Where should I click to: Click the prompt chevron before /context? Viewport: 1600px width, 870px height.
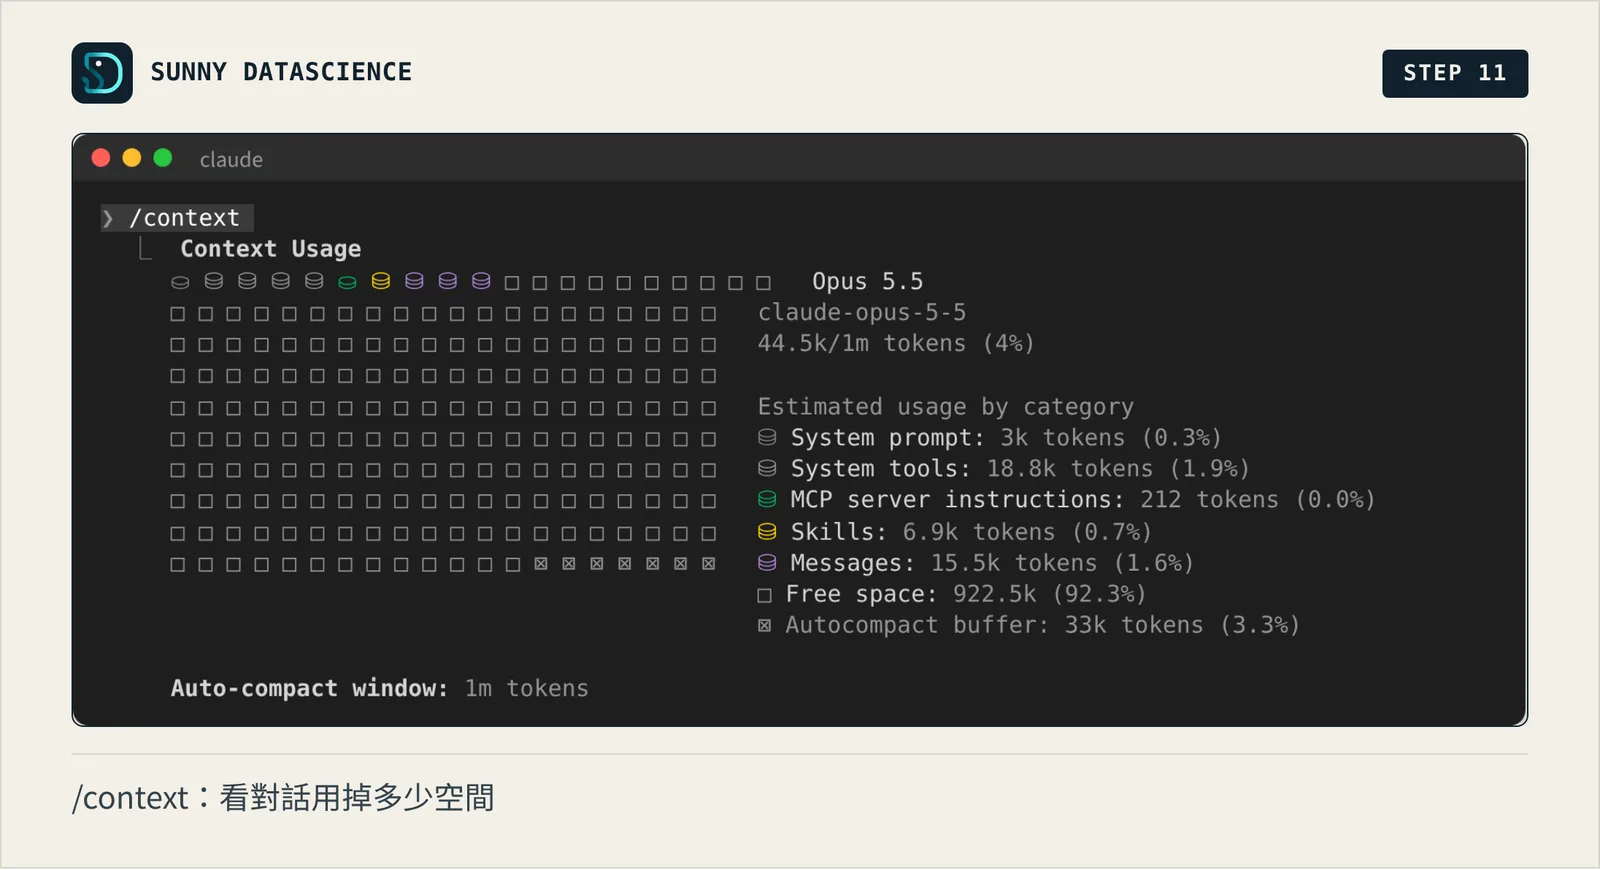click(108, 218)
